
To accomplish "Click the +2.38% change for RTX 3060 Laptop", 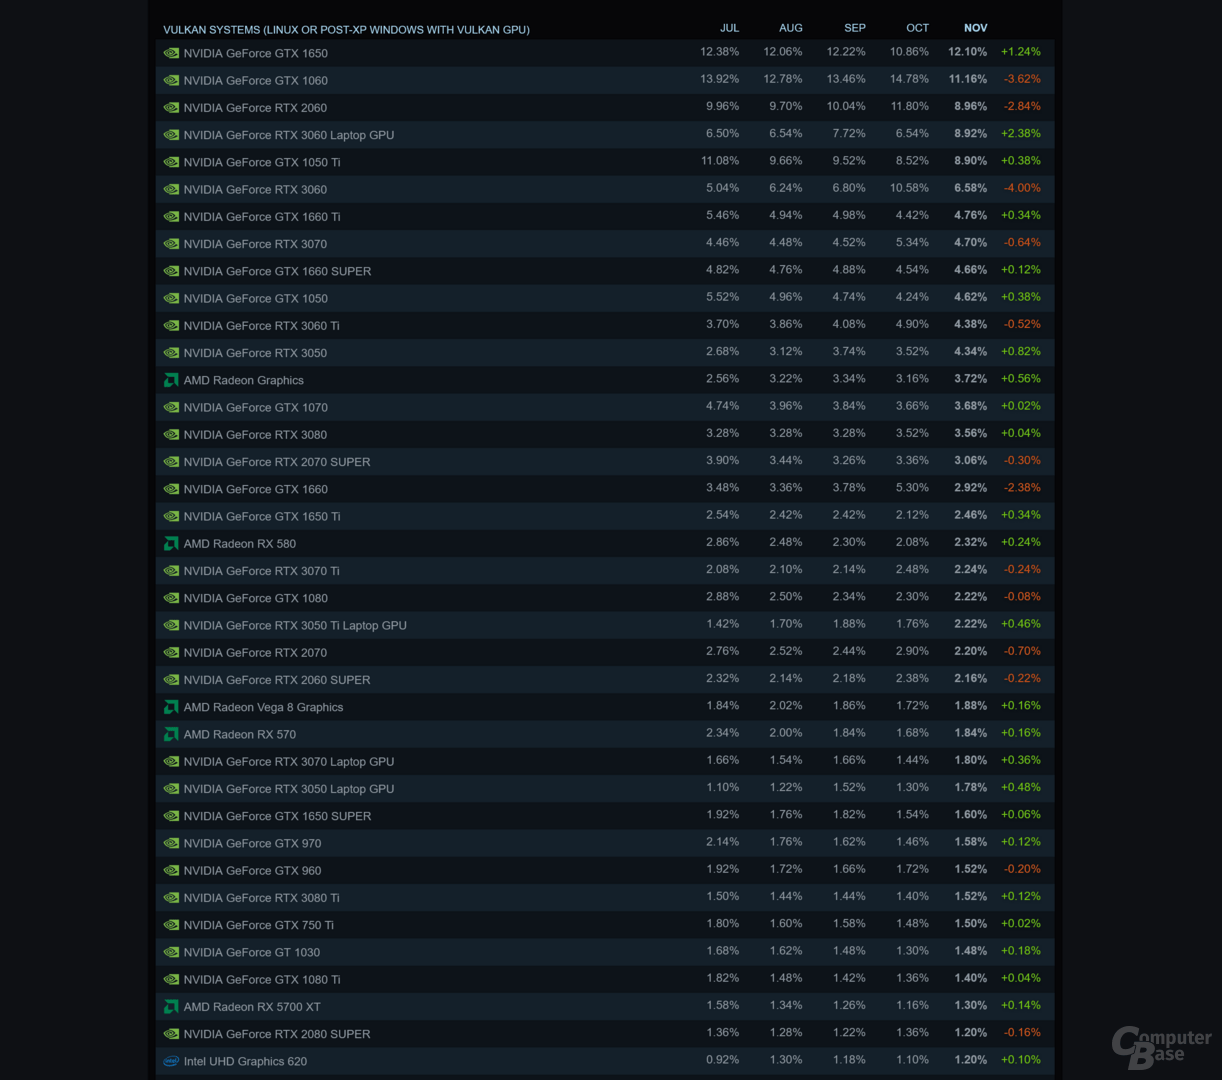I will click(x=1020, y=134).
